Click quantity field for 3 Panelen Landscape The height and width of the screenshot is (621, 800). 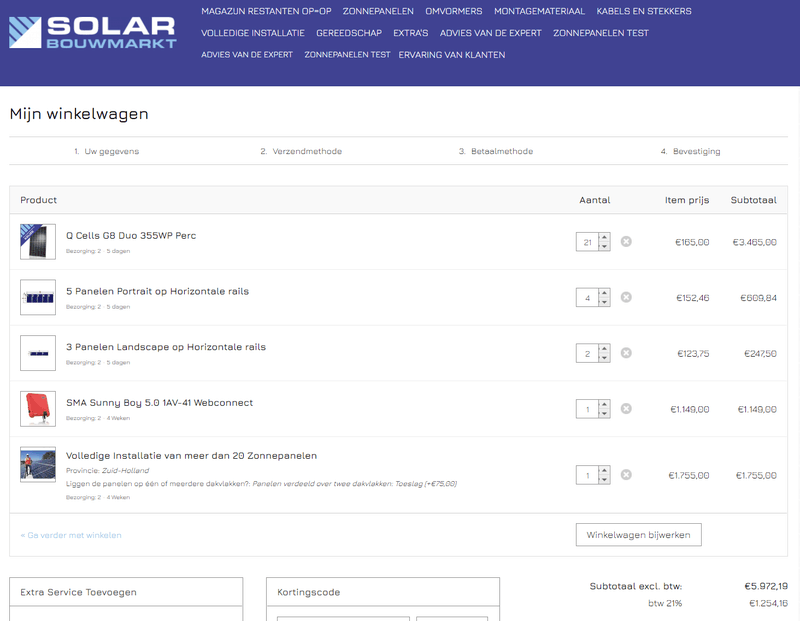(587, 353)
